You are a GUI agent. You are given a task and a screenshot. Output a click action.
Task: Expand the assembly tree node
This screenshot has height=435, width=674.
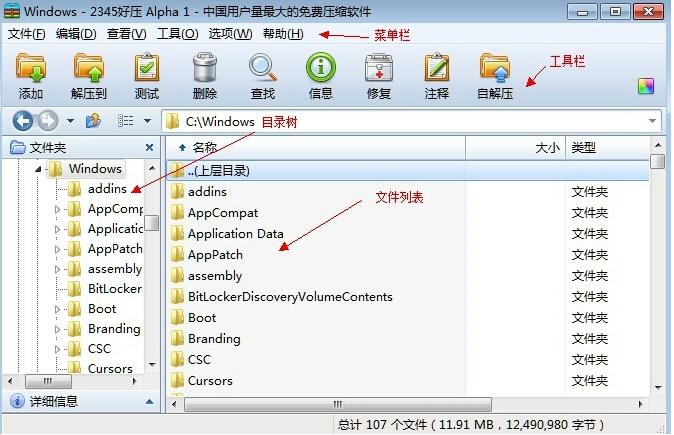[x=57, y=270]
